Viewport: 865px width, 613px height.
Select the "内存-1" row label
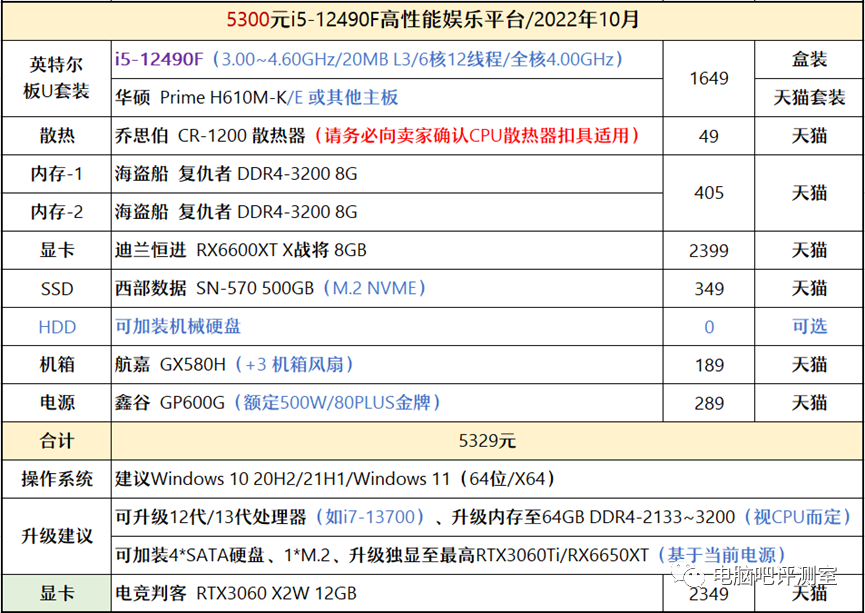point(56,174)
